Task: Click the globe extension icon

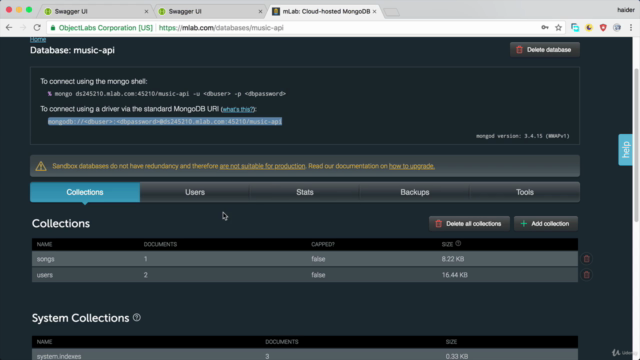Action: pyautogui.click(x=617, y=28)
